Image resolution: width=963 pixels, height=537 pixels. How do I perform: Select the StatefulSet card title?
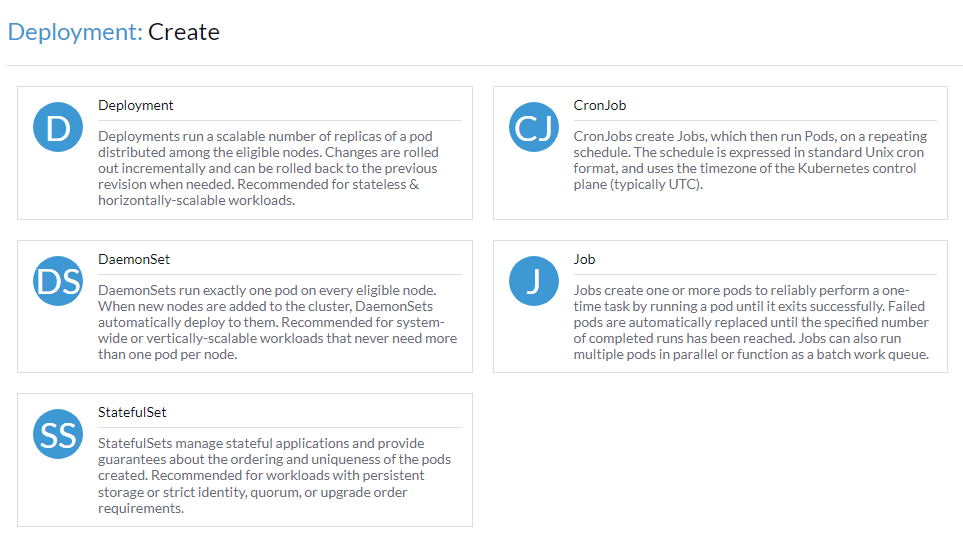[x=132, y=412]
